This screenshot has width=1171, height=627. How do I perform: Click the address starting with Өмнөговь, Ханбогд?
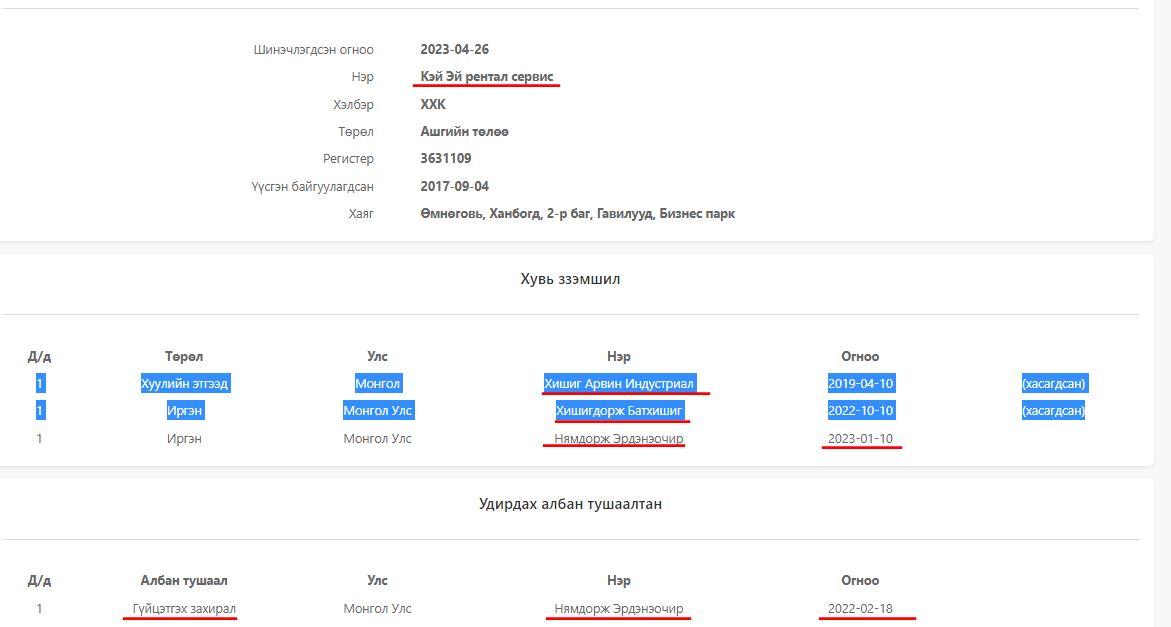pyautogui.click(x=578, y=213)
